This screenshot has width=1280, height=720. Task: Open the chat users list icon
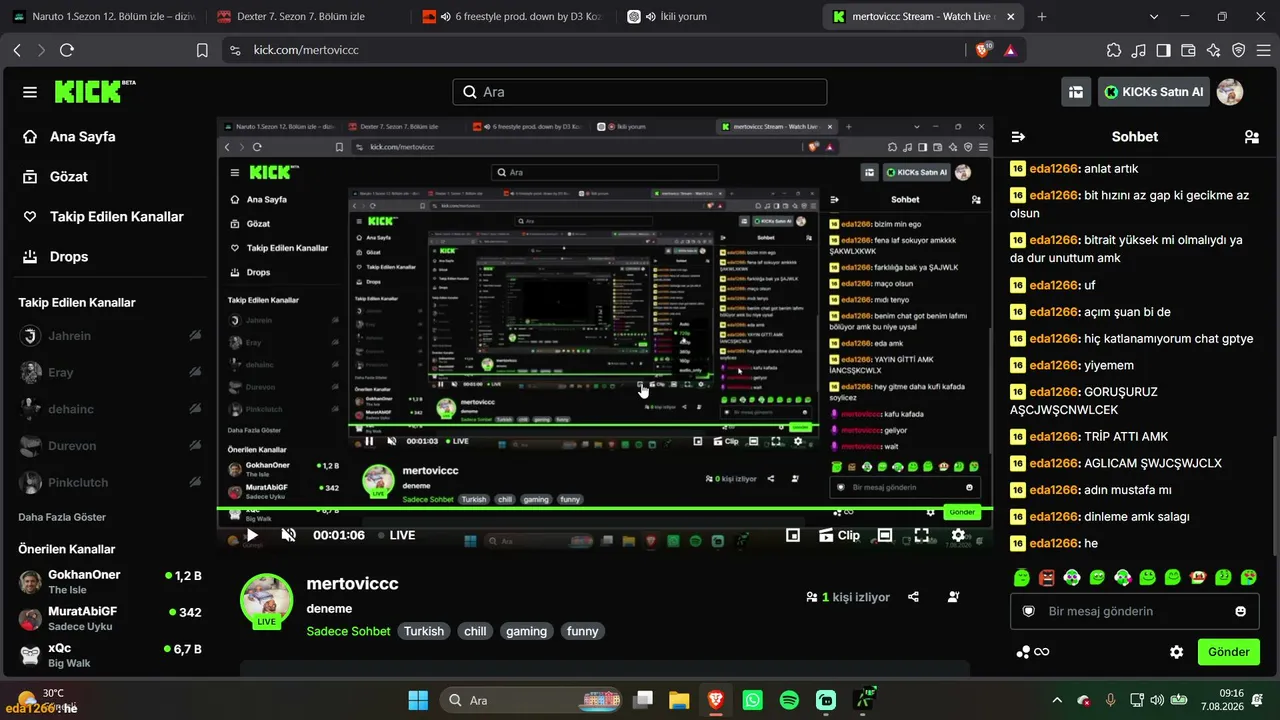coord(1251,137)
